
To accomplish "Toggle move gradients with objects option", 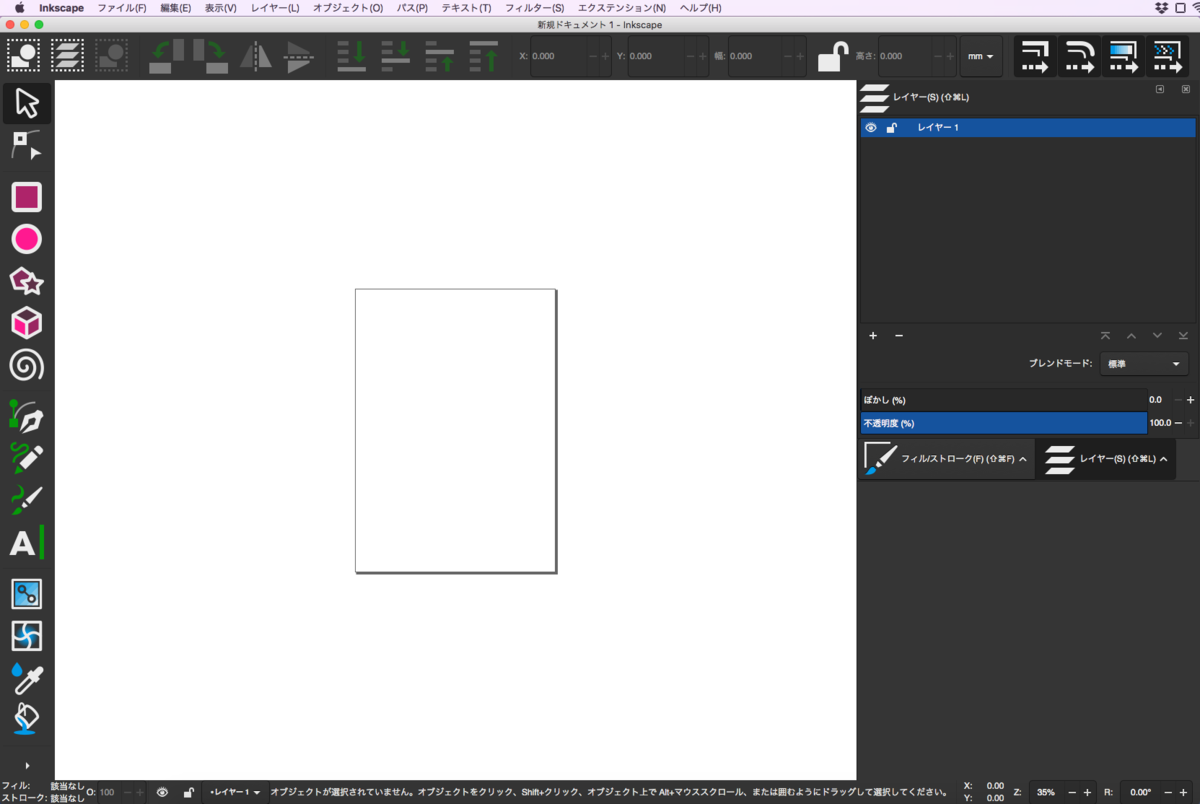I will point(1123,56).
